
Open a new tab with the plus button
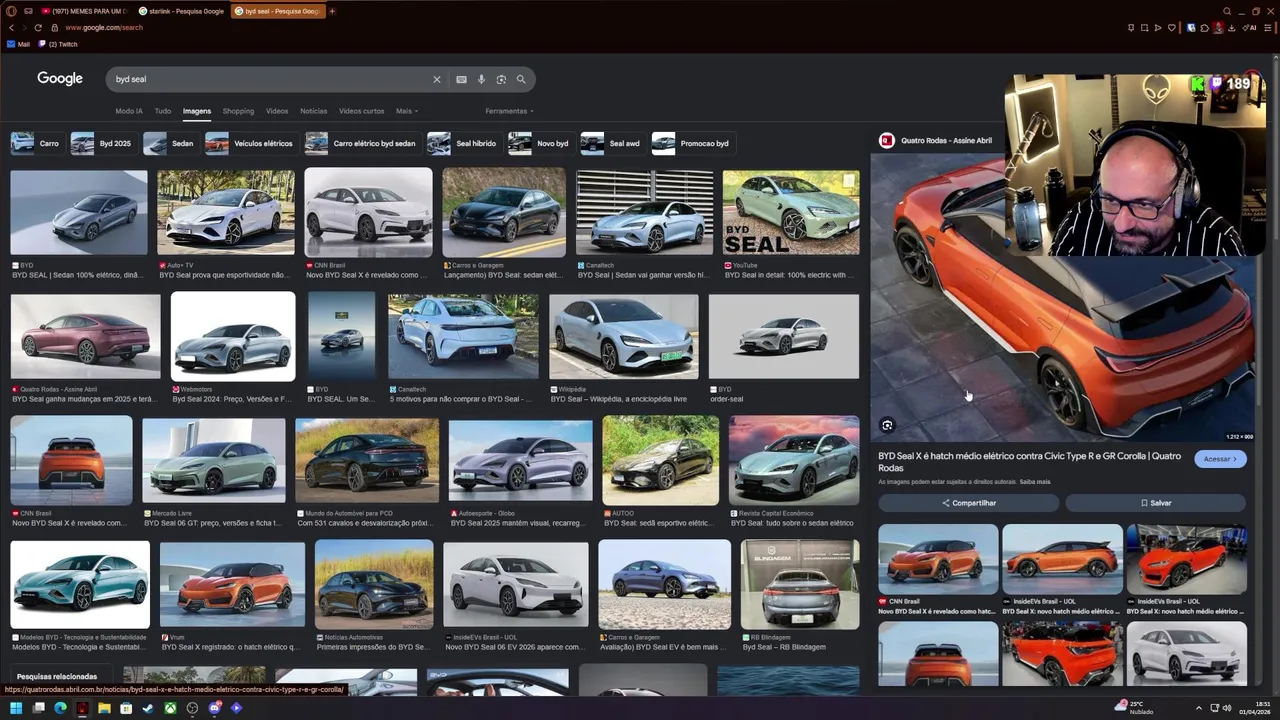tap(332, 11)
